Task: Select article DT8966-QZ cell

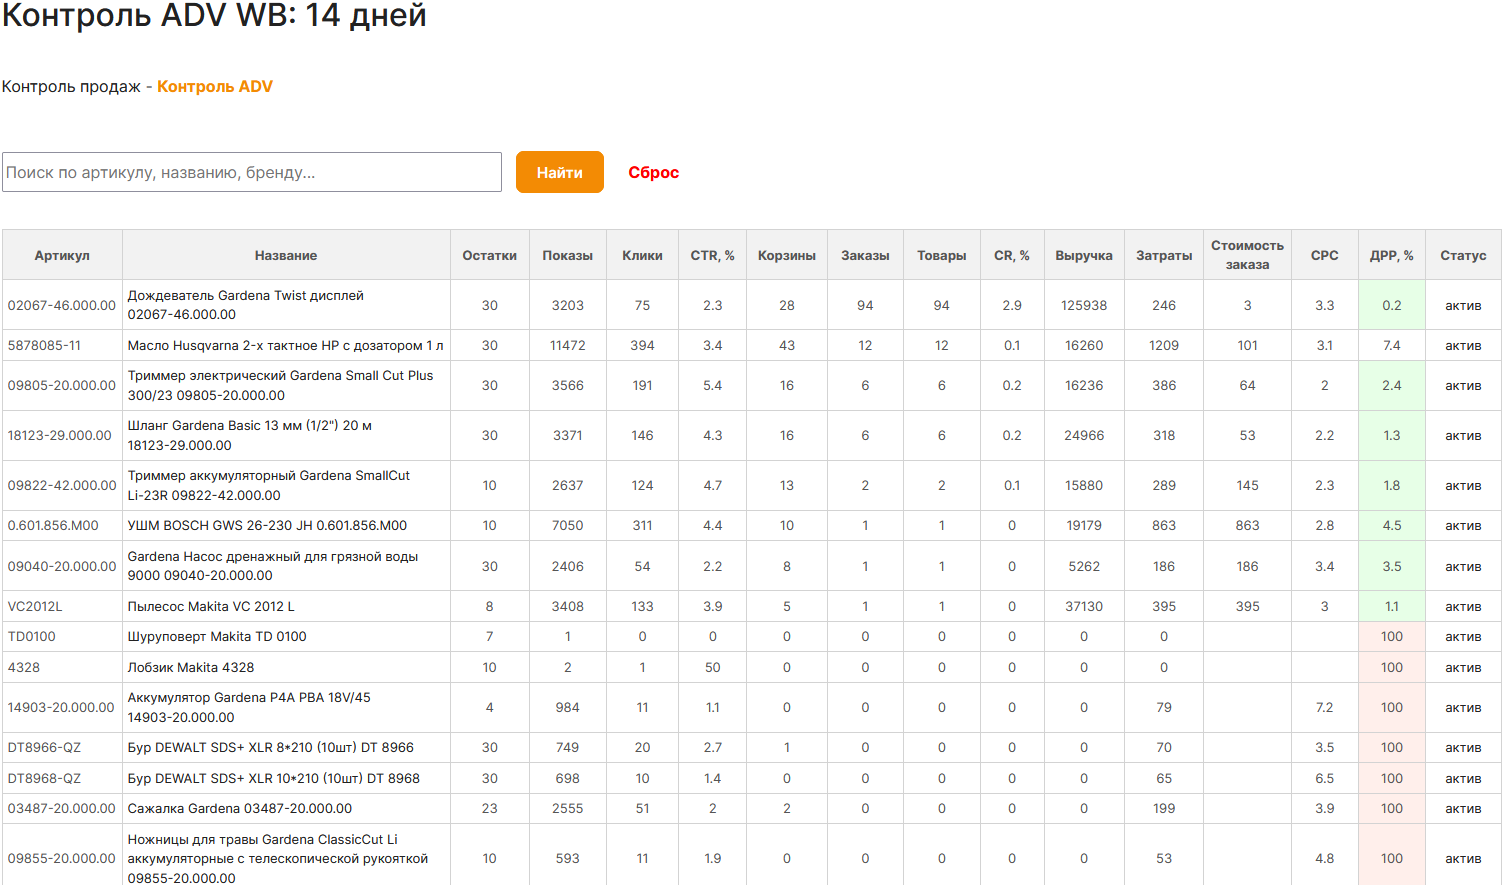Action: [x=62, y=747]
